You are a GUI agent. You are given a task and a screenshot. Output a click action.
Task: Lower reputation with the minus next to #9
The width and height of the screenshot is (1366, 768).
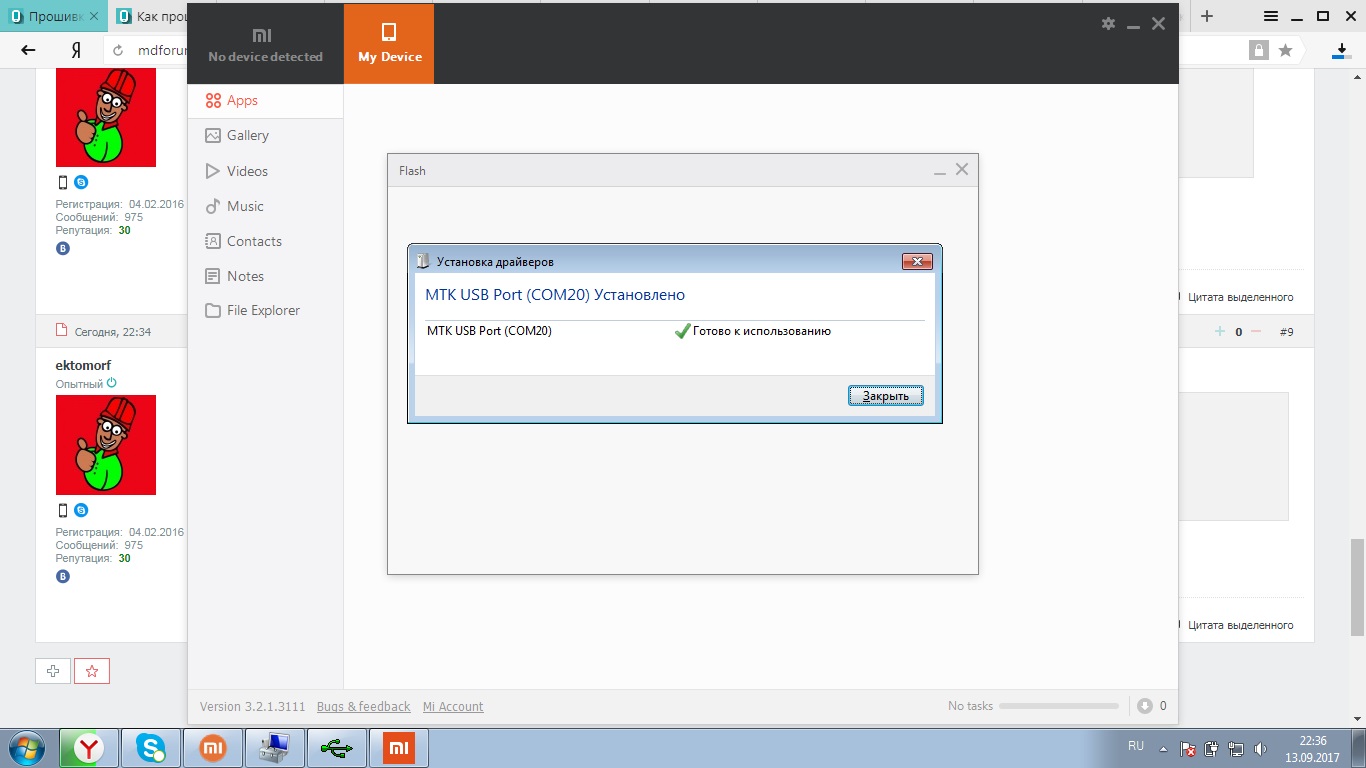point(1256,331)
